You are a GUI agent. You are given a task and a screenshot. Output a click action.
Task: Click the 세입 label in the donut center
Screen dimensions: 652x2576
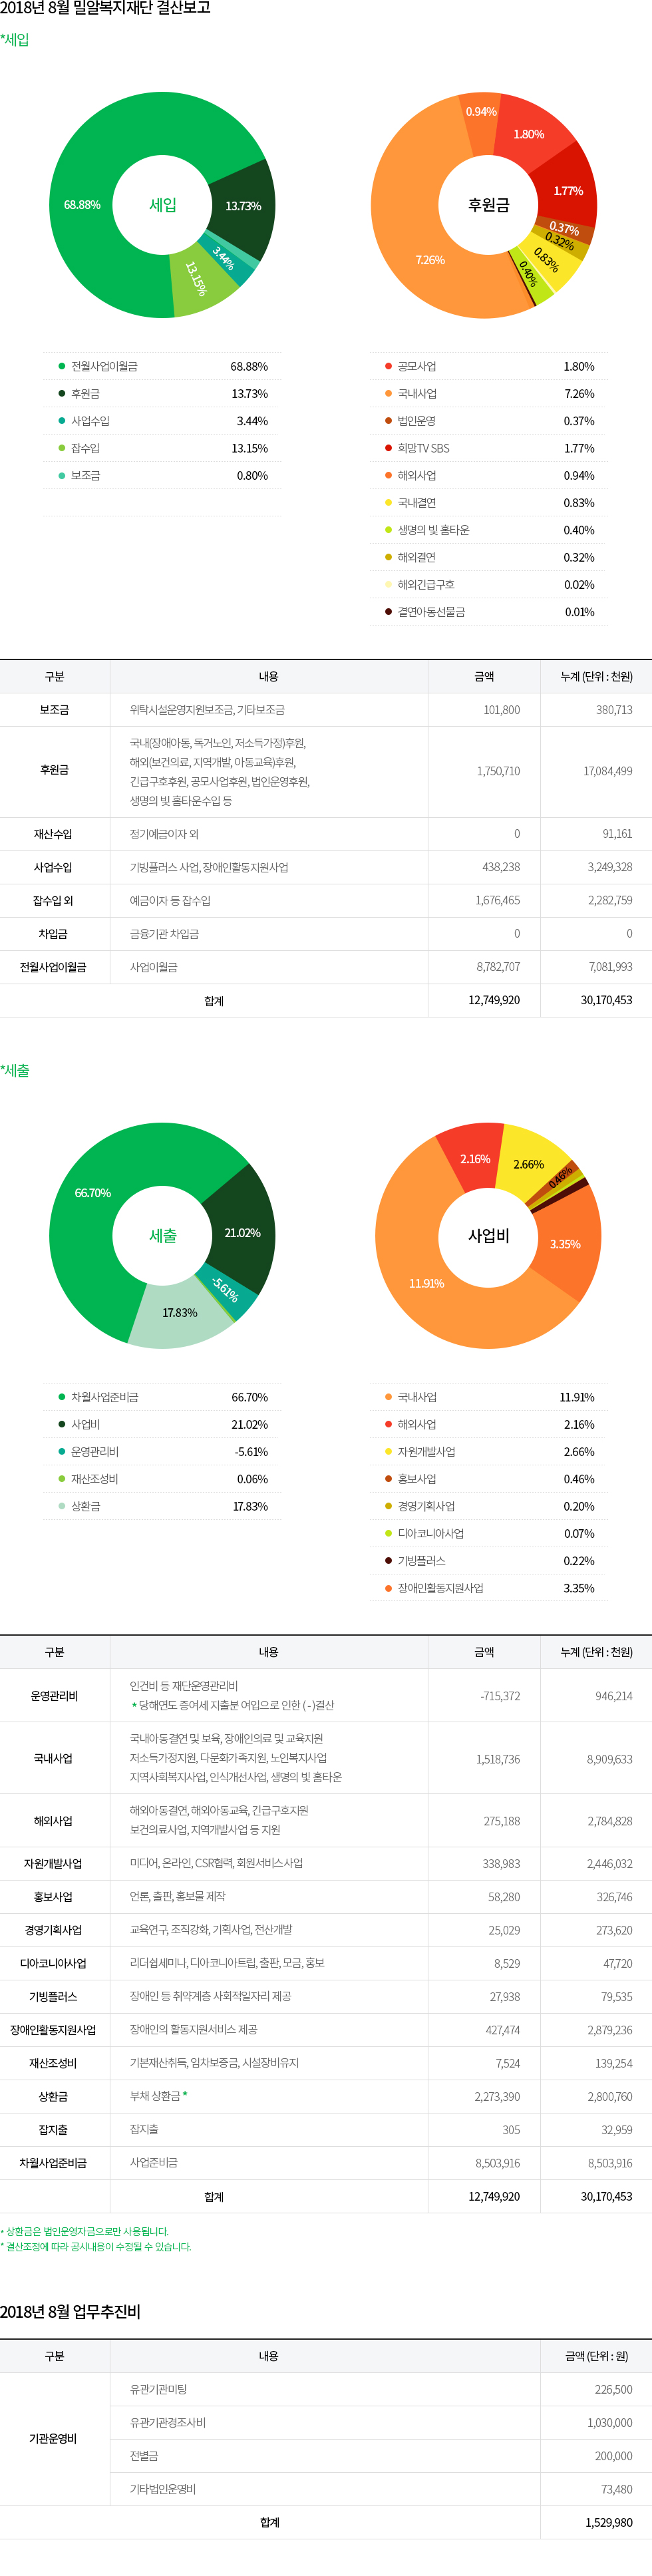pos(163,205)
